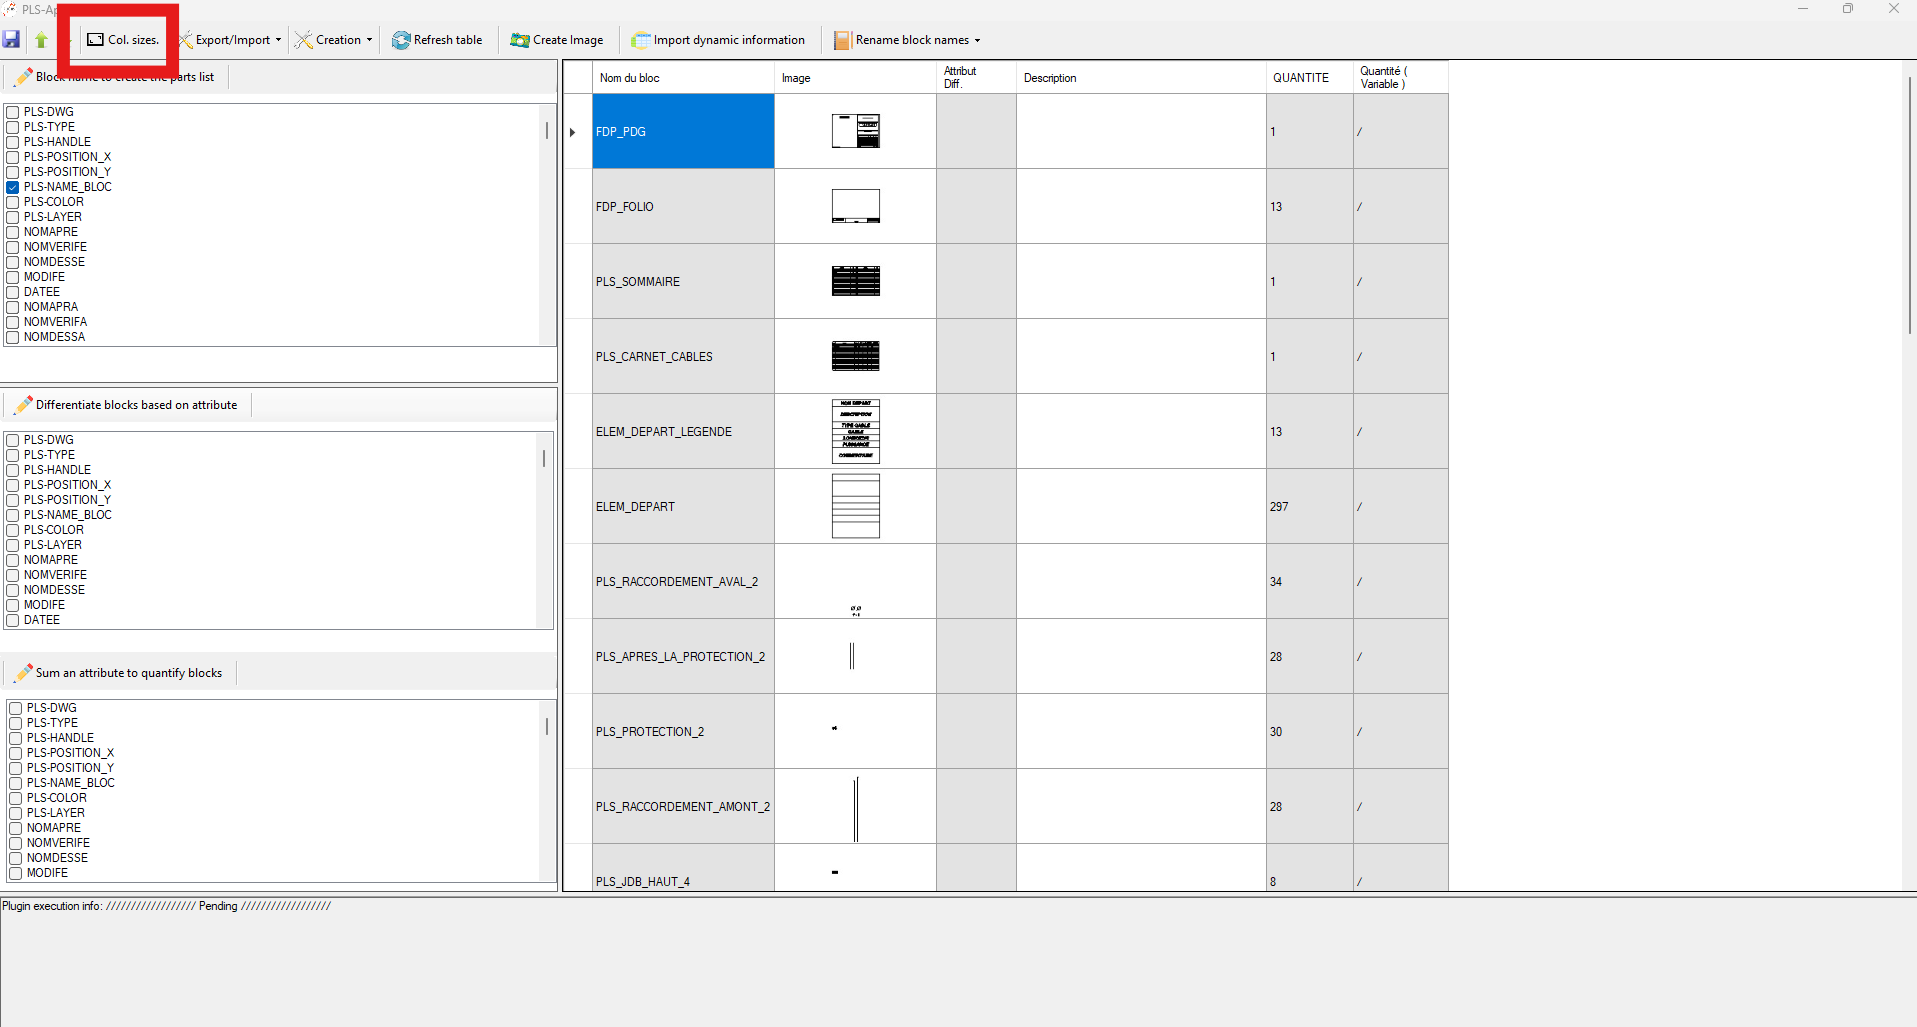This screenshot has height=1027, width=1917.
Task: Click the pencil icon beside Differentiate blocks
Action: (24, 405)
